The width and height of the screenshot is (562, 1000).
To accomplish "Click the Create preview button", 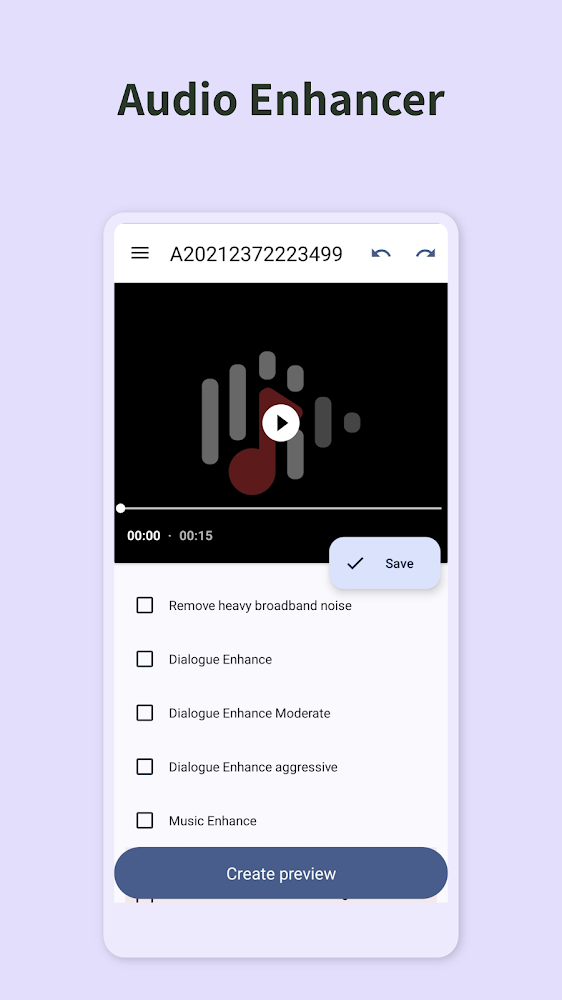I will (281, 873).
